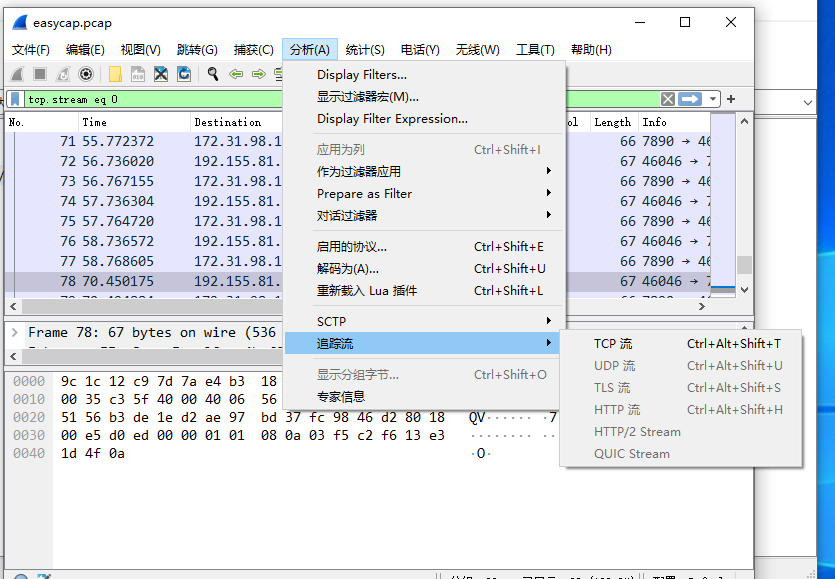
Task: Click the stop capture square icon
Action: coord(40,74)
